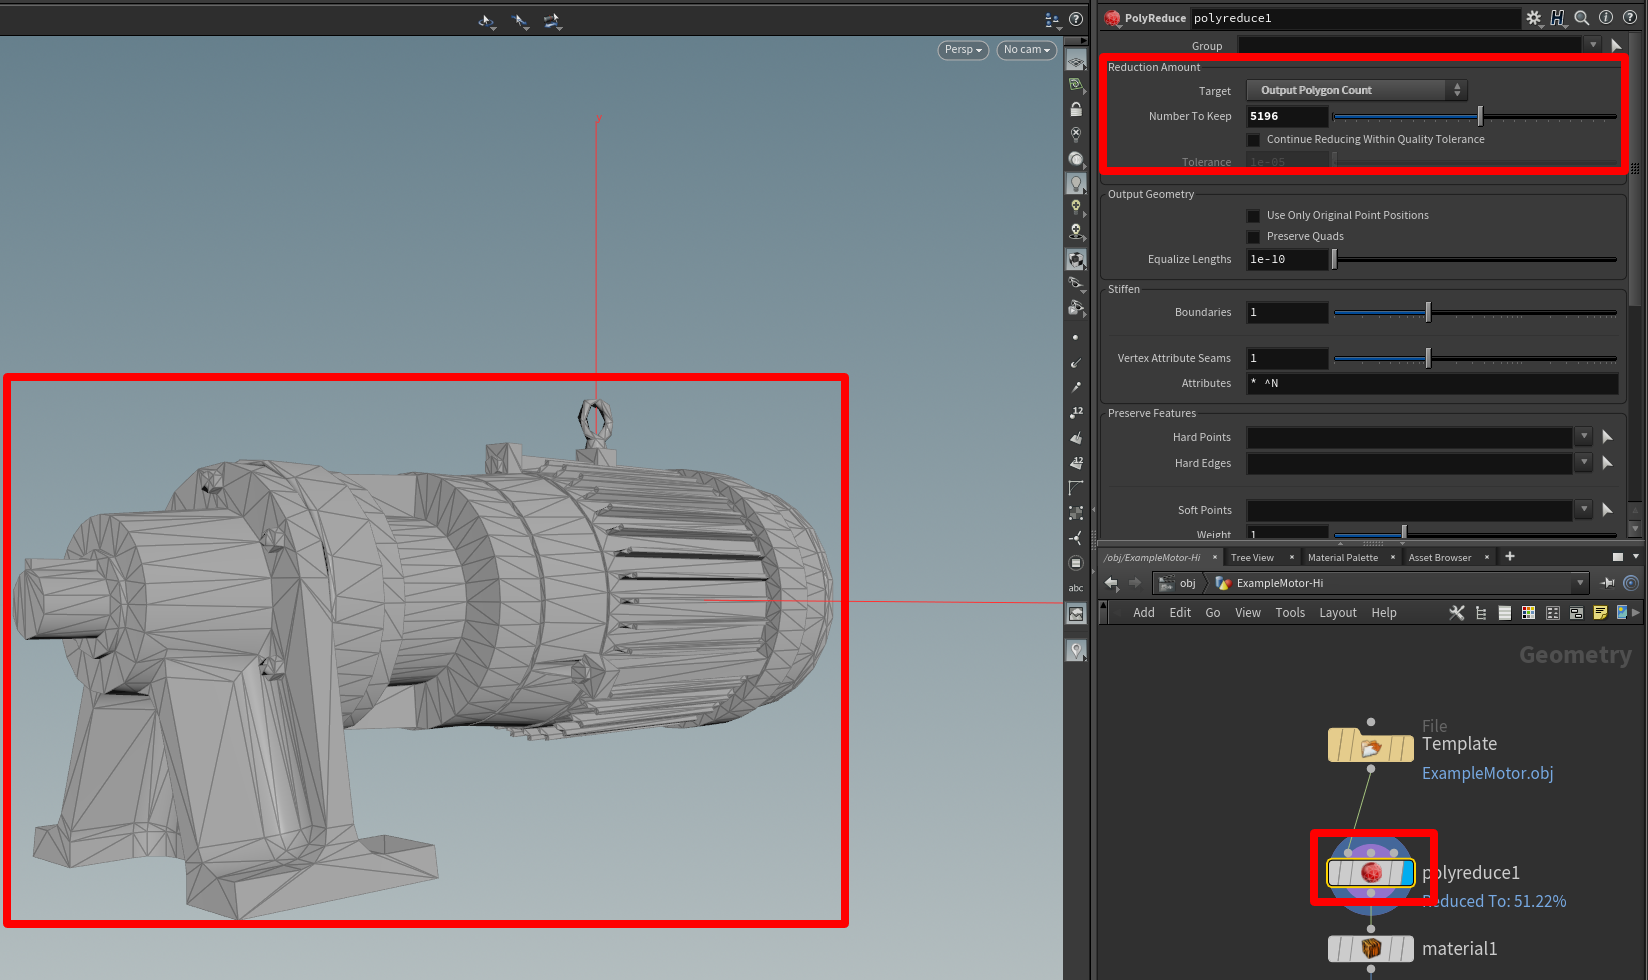Viewport: 1648px width, 980px height.
Task: Click the pin icon beside the path bar
Action: click(1607, 583)
